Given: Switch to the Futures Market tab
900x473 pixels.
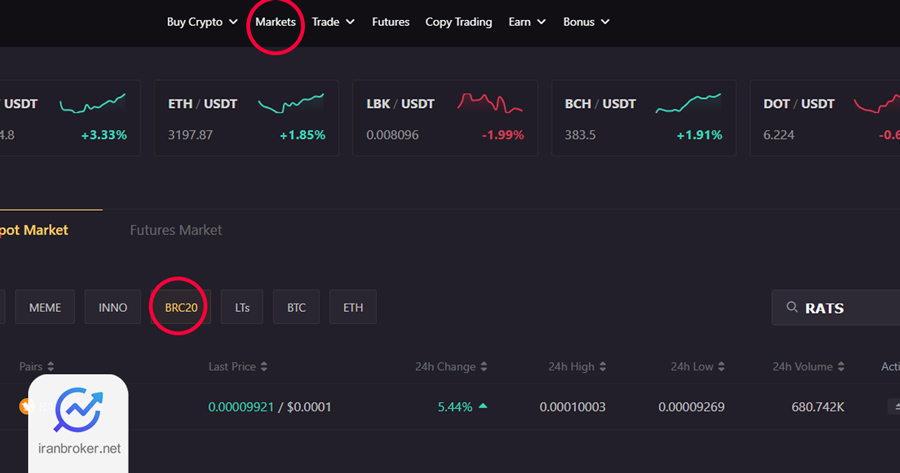Looking at the screenshot, I should point(176,230).
